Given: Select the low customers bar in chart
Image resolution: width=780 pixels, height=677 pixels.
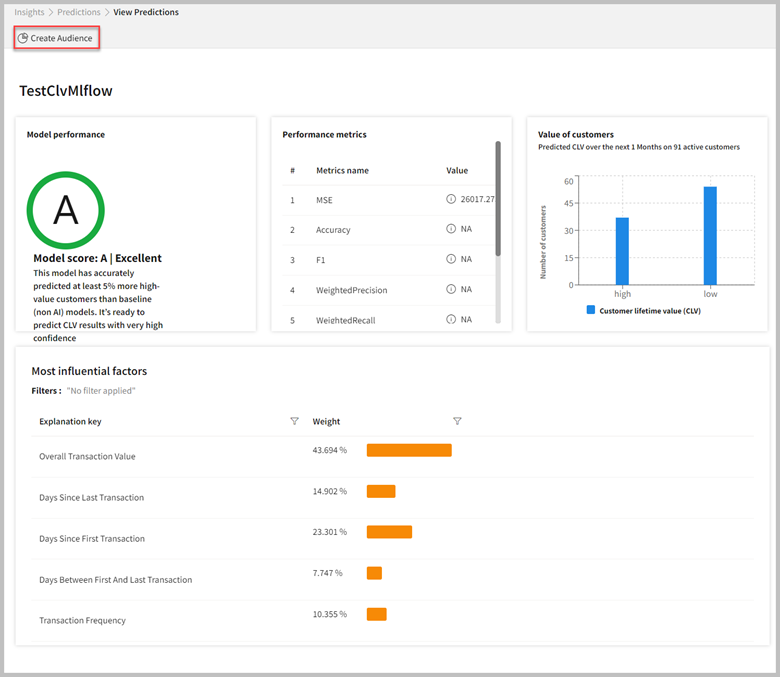Looking at the screenshot, I should (x=710, y=235).
